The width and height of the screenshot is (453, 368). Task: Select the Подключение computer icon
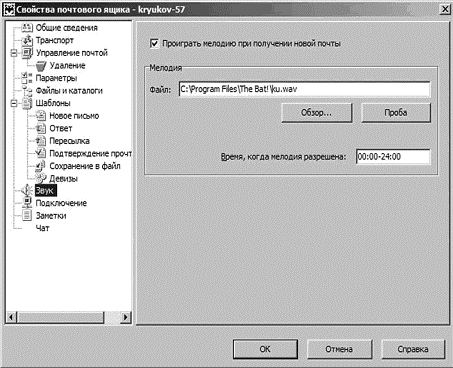pyautogui.click(x=27, y=203)
